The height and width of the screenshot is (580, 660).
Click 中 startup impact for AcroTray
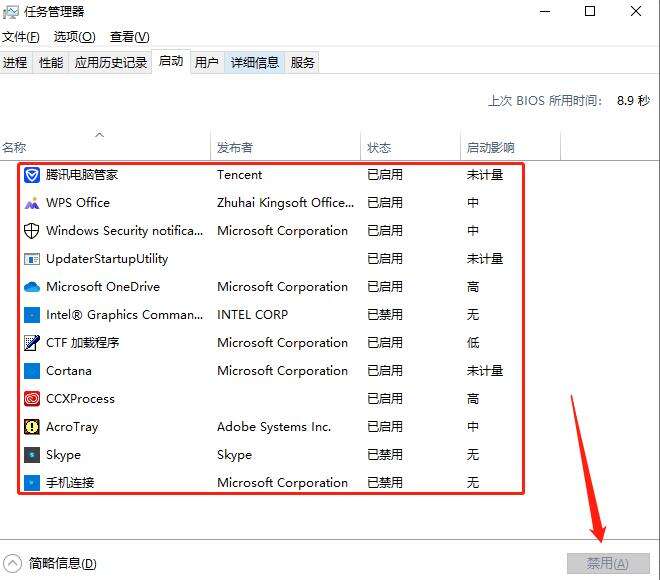click(473, 427)
